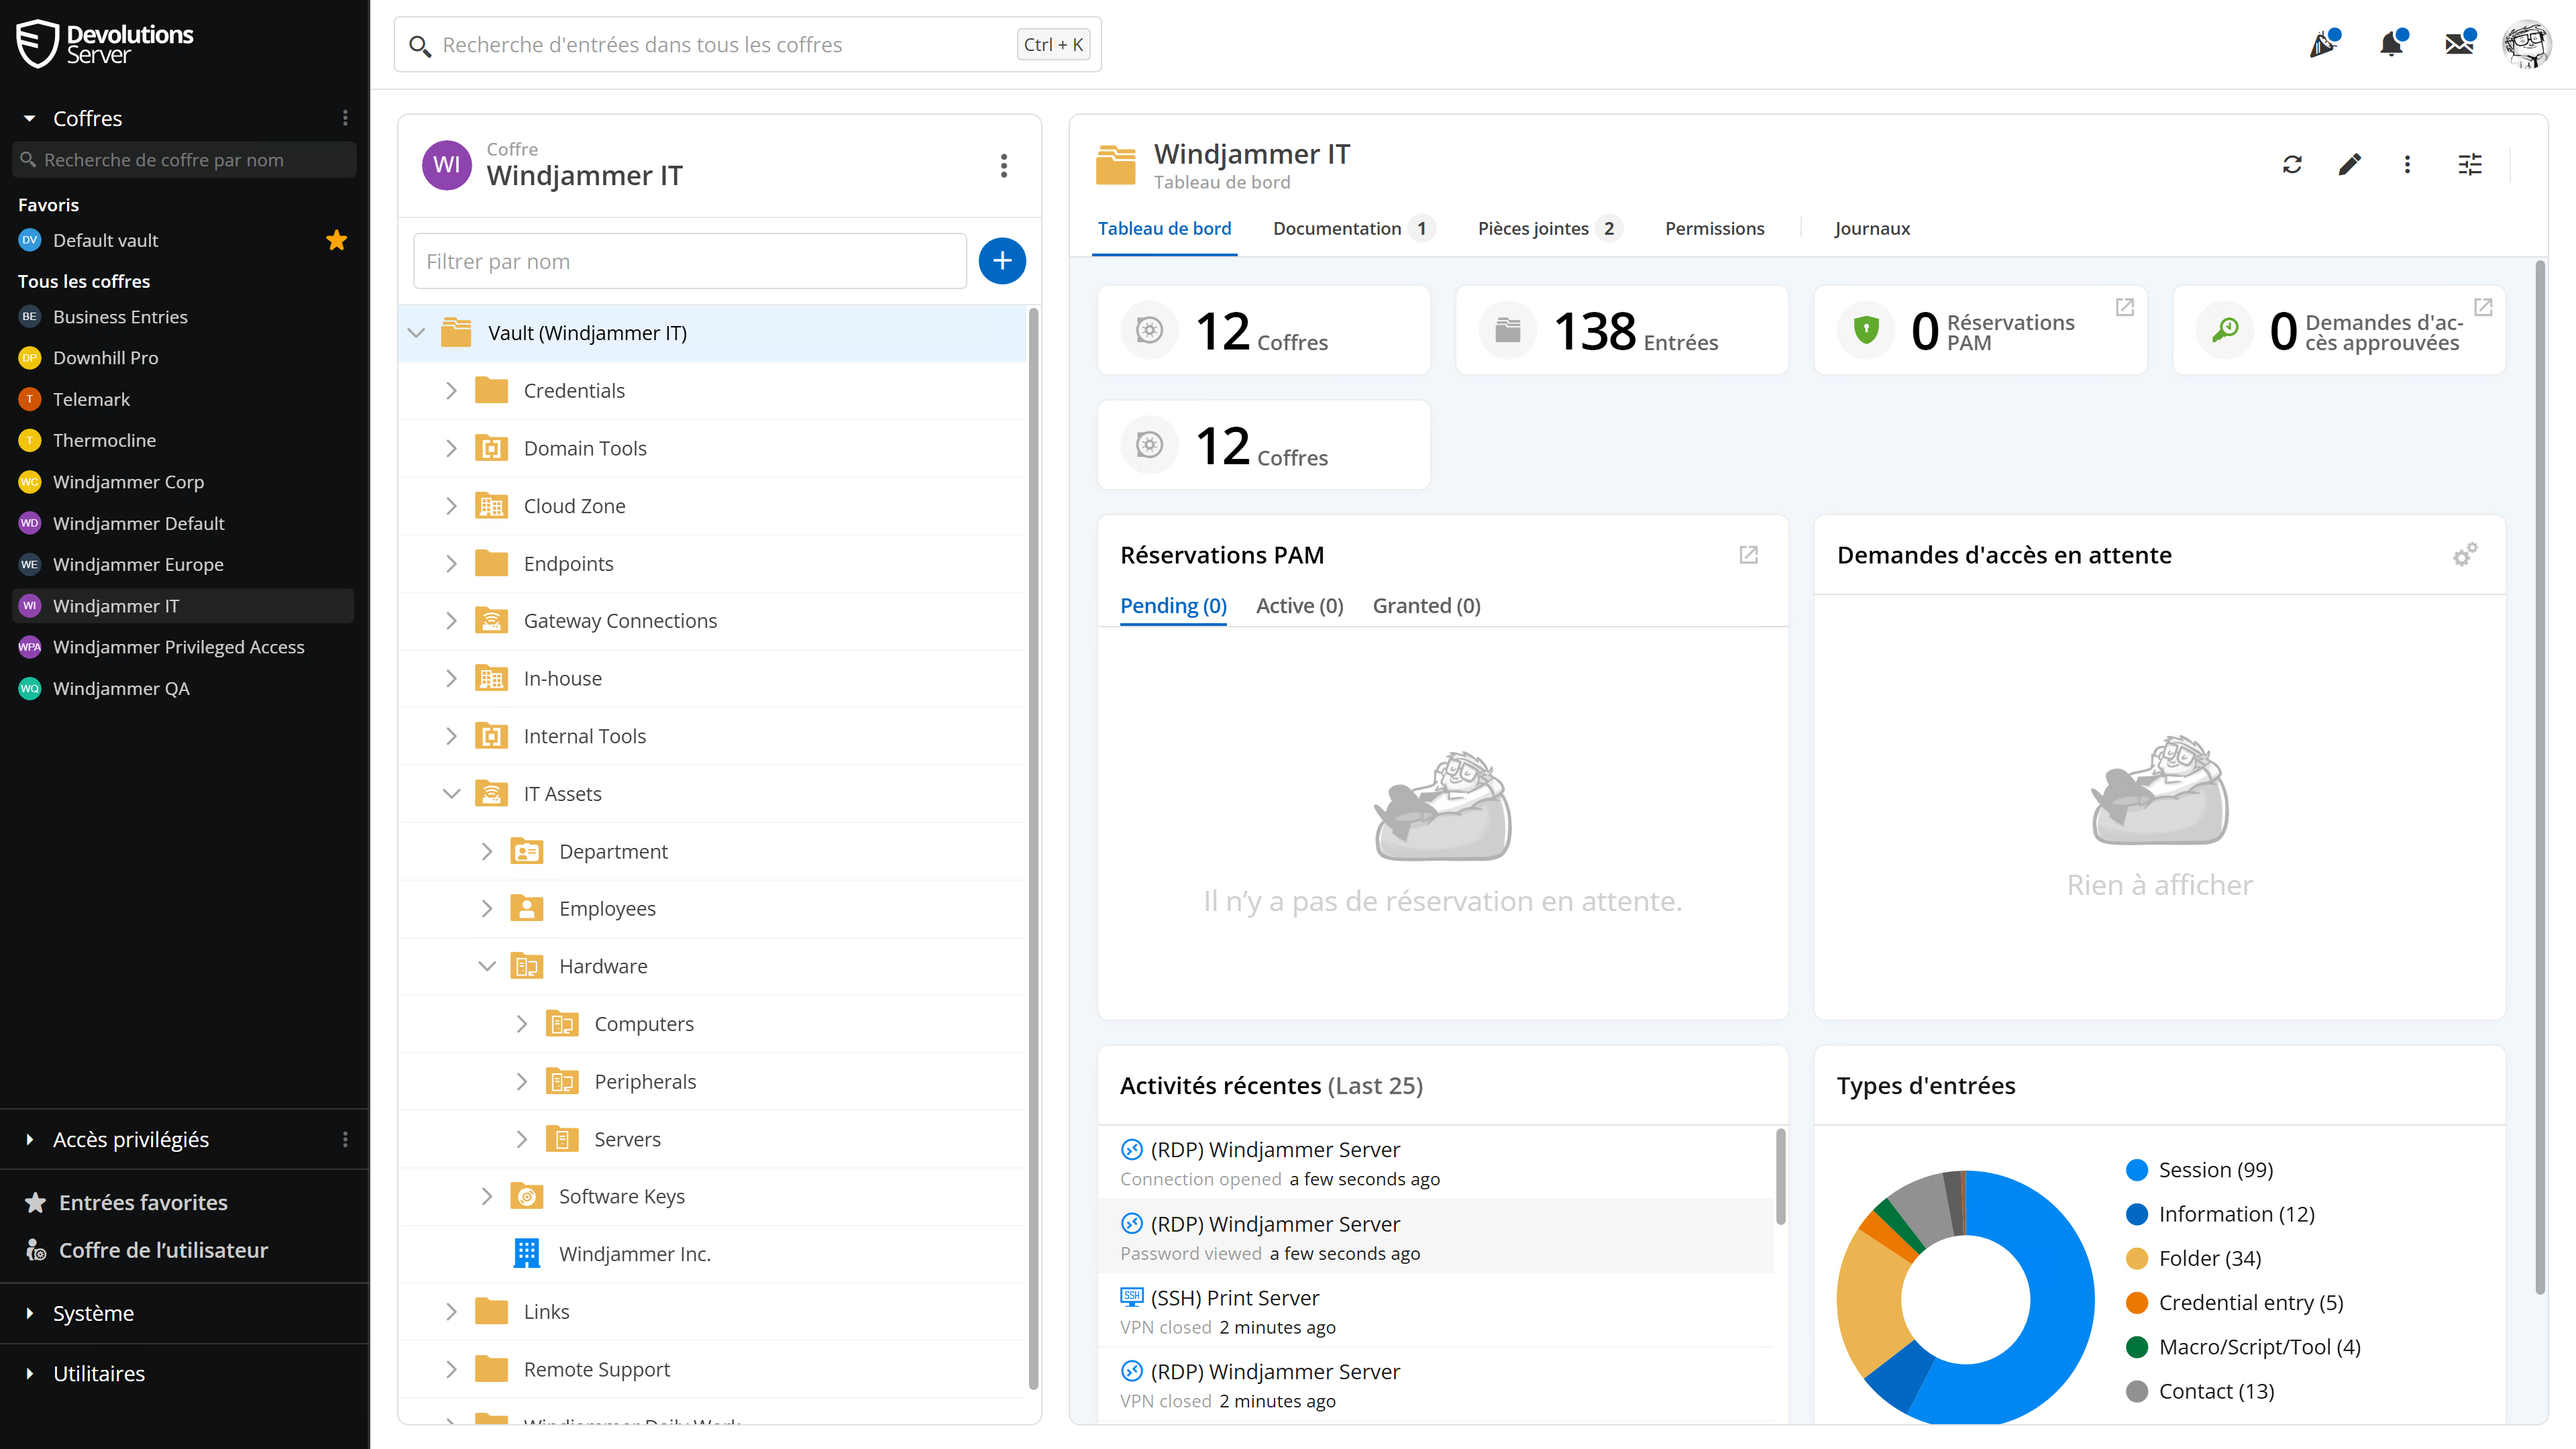Click the blue add entry plus button
The width and height of the screenshot is (2576, 1449).
pyautogui.click(x=1002, y=261)
